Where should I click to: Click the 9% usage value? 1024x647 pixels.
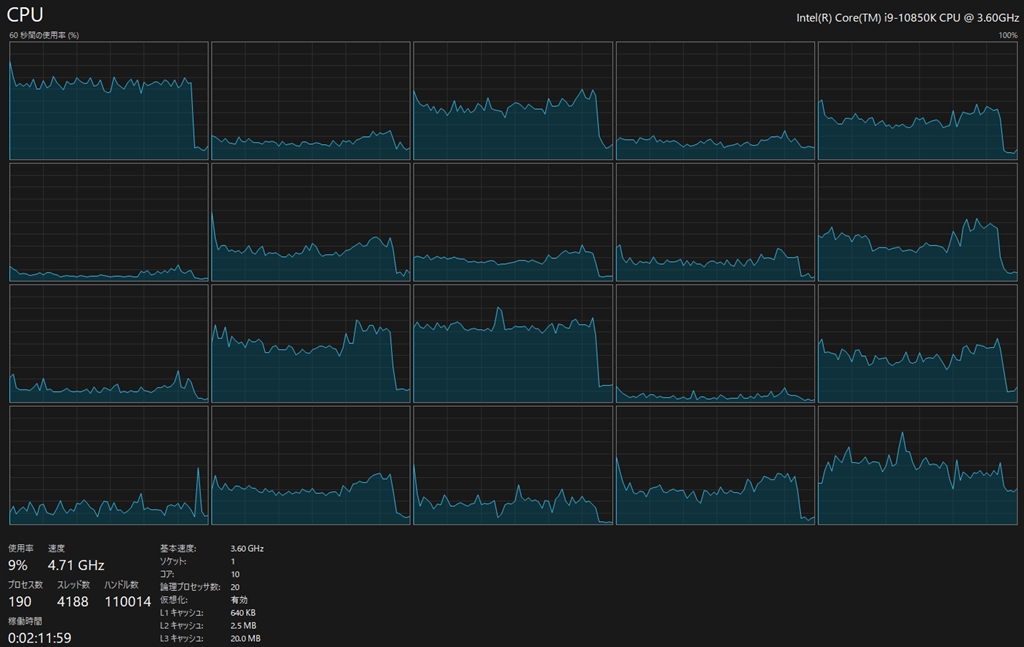[18, 565]
